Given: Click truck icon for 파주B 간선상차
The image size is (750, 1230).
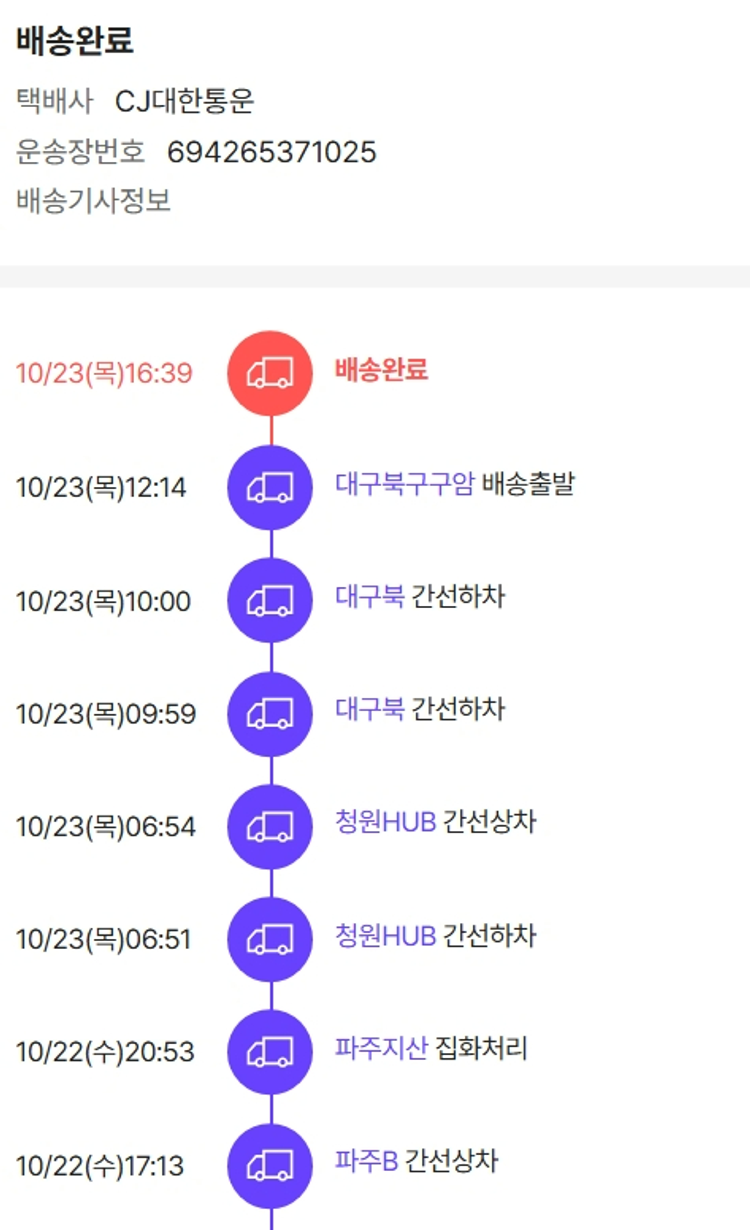Looking at the screenshot, I should (x=270, y=1165).
